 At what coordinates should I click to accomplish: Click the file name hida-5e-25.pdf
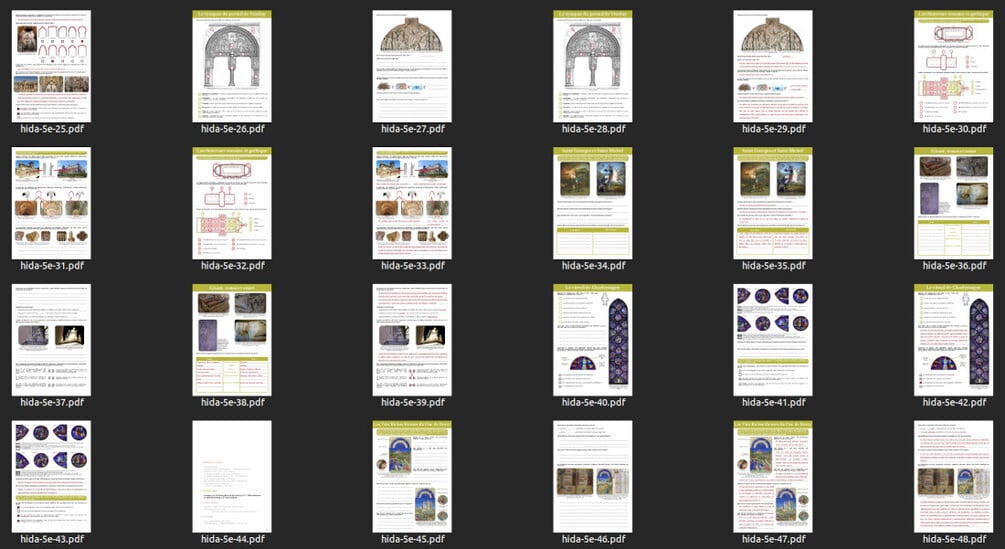click(52, 129)
